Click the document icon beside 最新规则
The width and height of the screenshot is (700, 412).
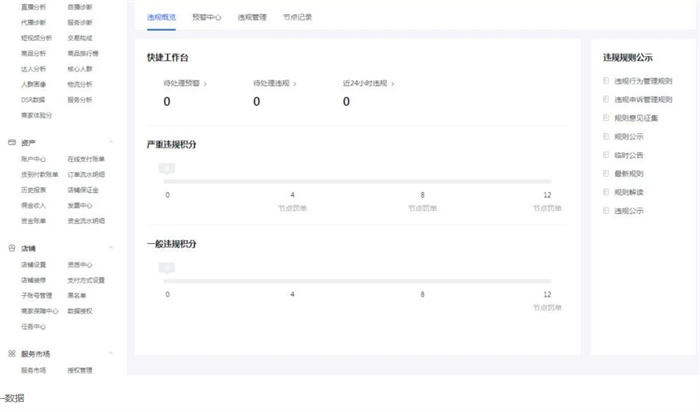pyautogui.click(x=606, y=173)
